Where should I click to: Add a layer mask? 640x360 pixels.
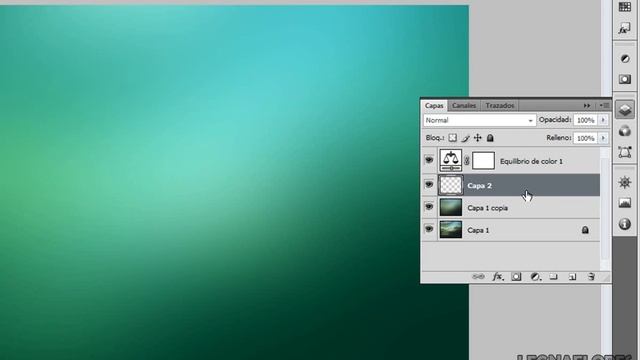[x=516, y=277]
